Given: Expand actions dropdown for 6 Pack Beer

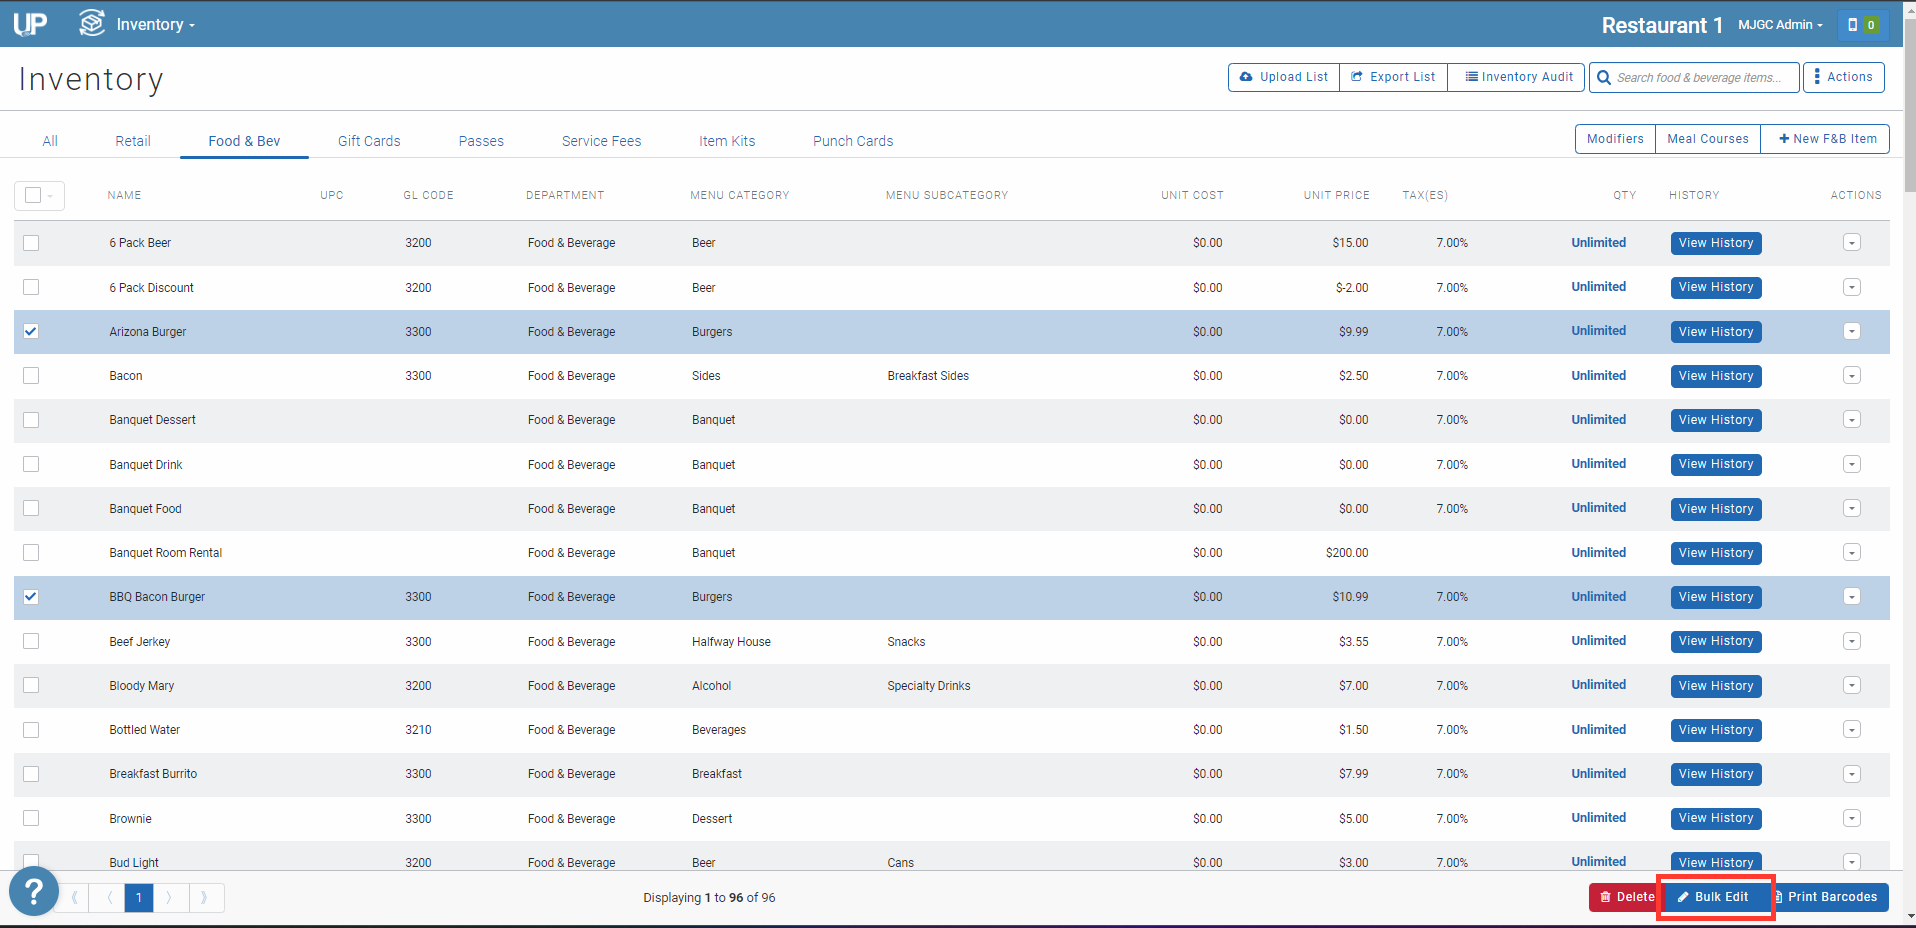Looking at the screenshot, I should [x=1851, y=243].
